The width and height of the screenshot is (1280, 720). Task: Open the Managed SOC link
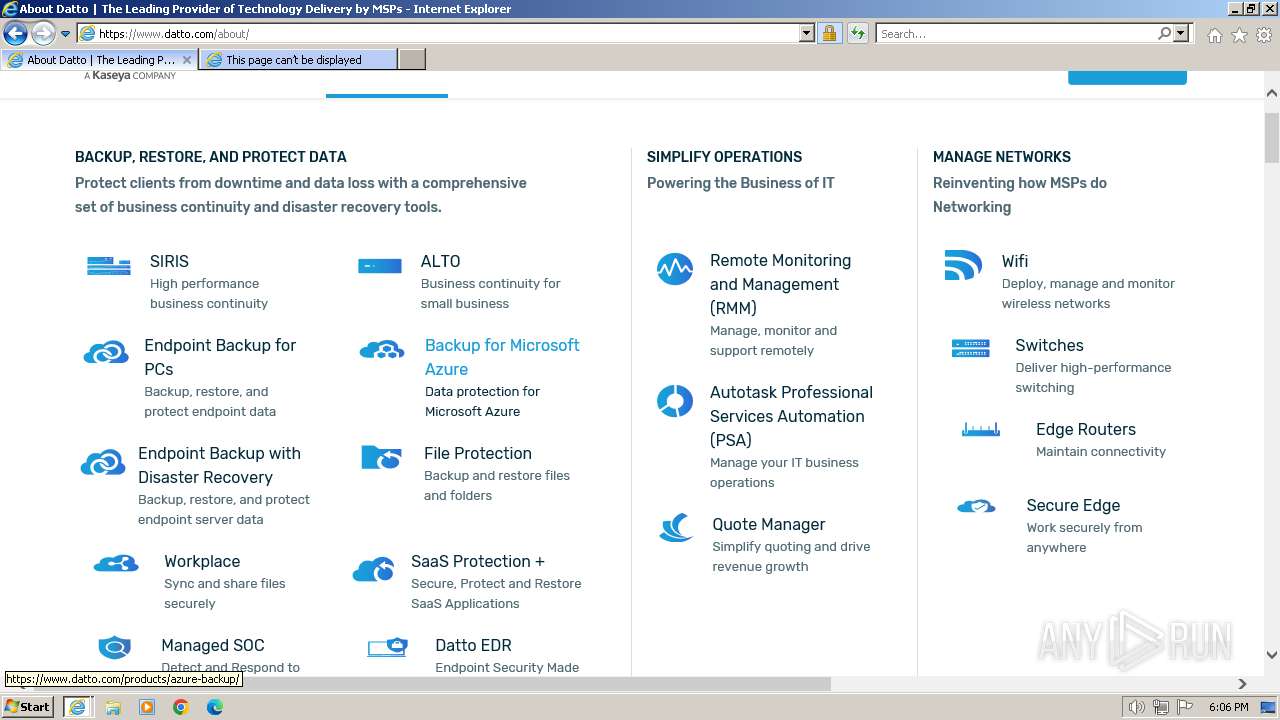213,645
